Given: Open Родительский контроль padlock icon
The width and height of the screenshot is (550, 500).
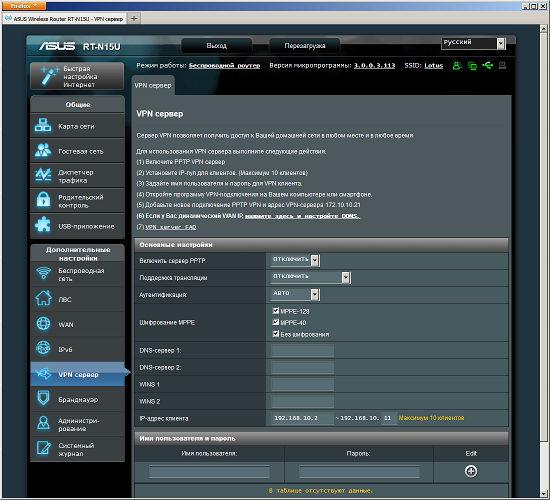Looking at the screenshot, I should click(x=43, y=200).
